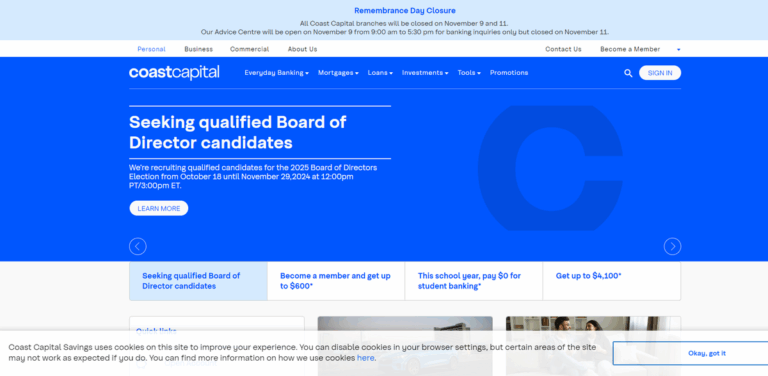Open the couple on sofa image card

pyautogui.click(x=593, y=346)
